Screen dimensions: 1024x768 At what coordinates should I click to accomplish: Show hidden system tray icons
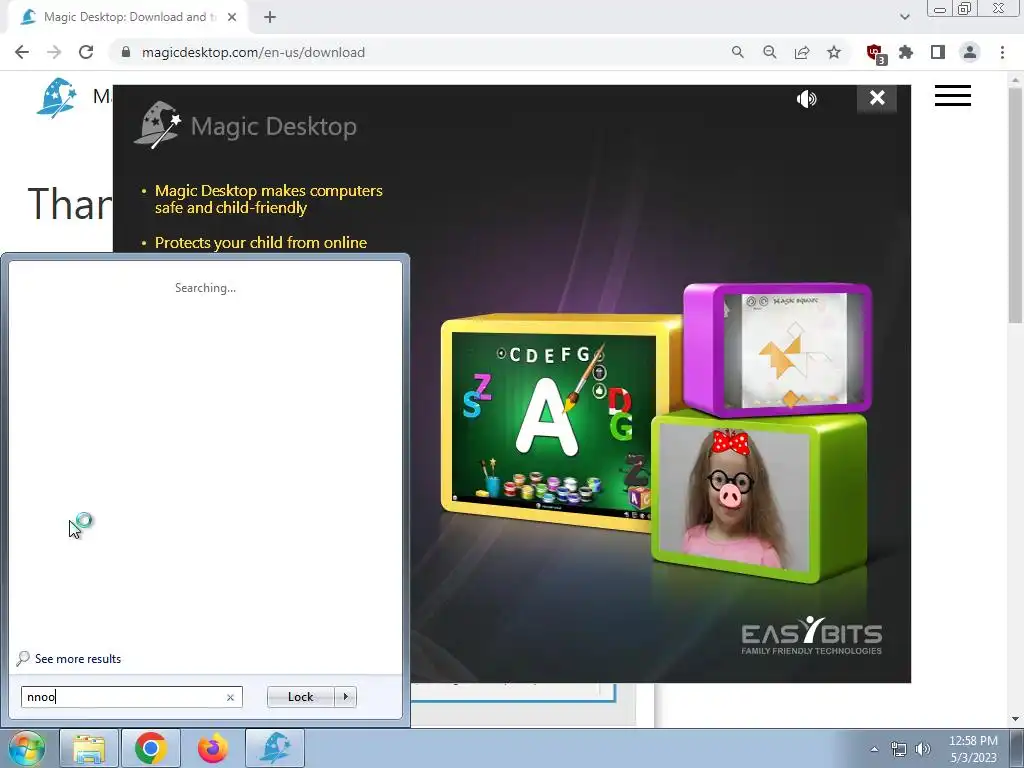(874, 749)
